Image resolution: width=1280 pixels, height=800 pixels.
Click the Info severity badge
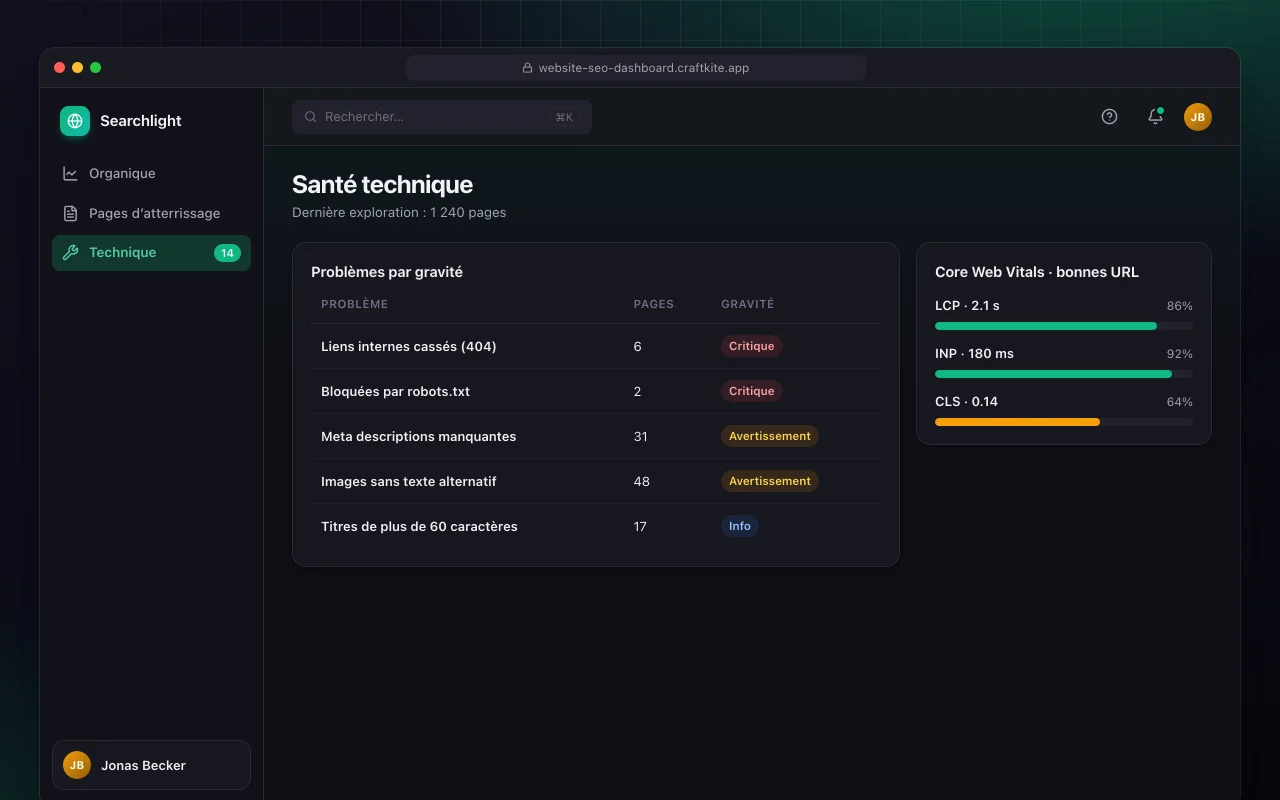(x=740, y=526)
